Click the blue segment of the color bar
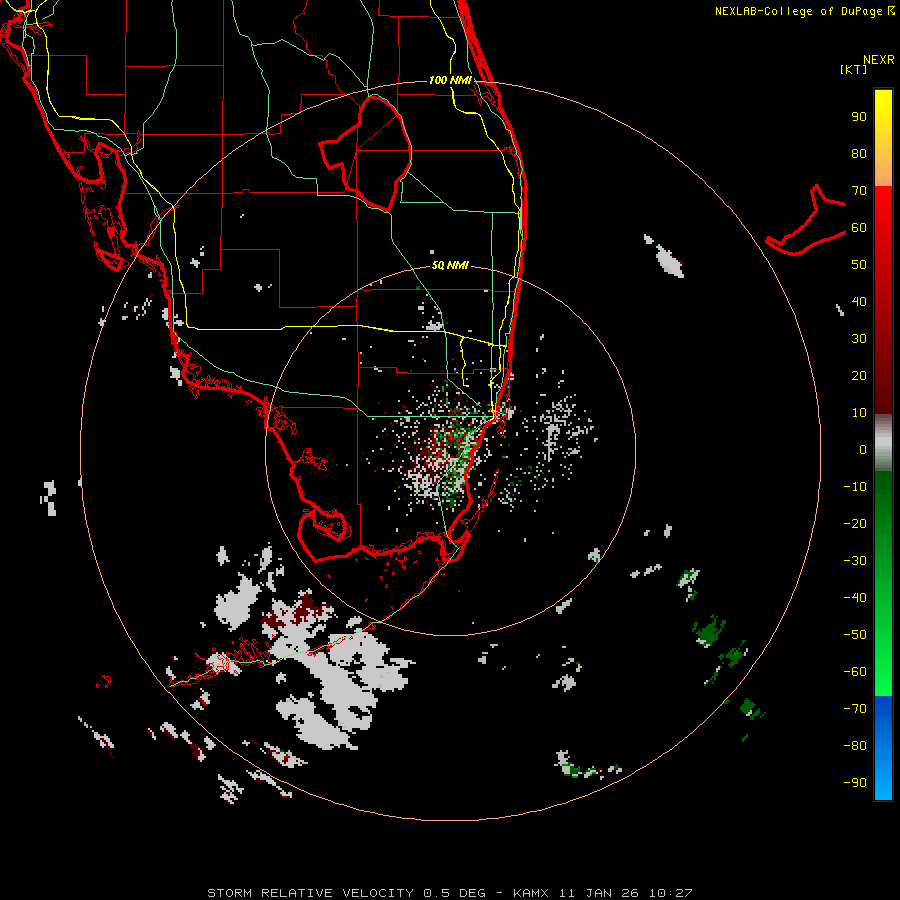The width and height of the screenshot is (900, 900). click(x=883, y=748)
